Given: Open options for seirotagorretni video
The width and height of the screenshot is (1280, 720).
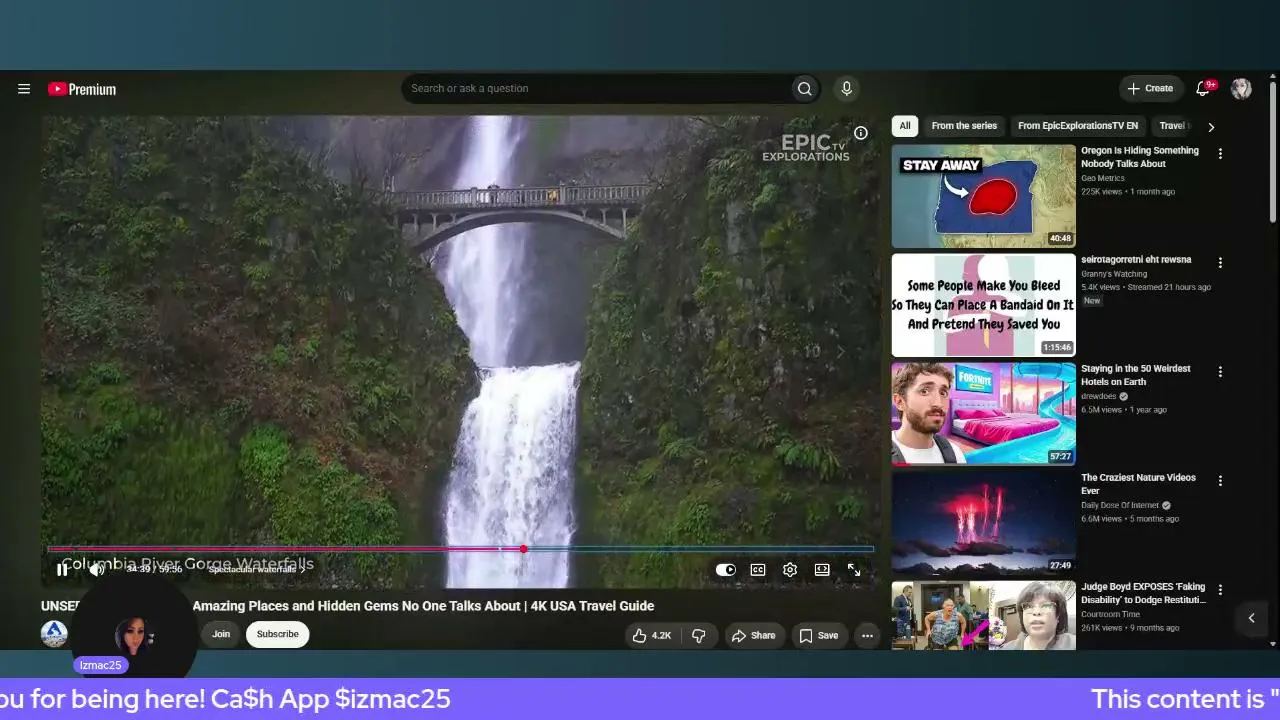Looking at the screenshot, I should (x=1220, y=263).
